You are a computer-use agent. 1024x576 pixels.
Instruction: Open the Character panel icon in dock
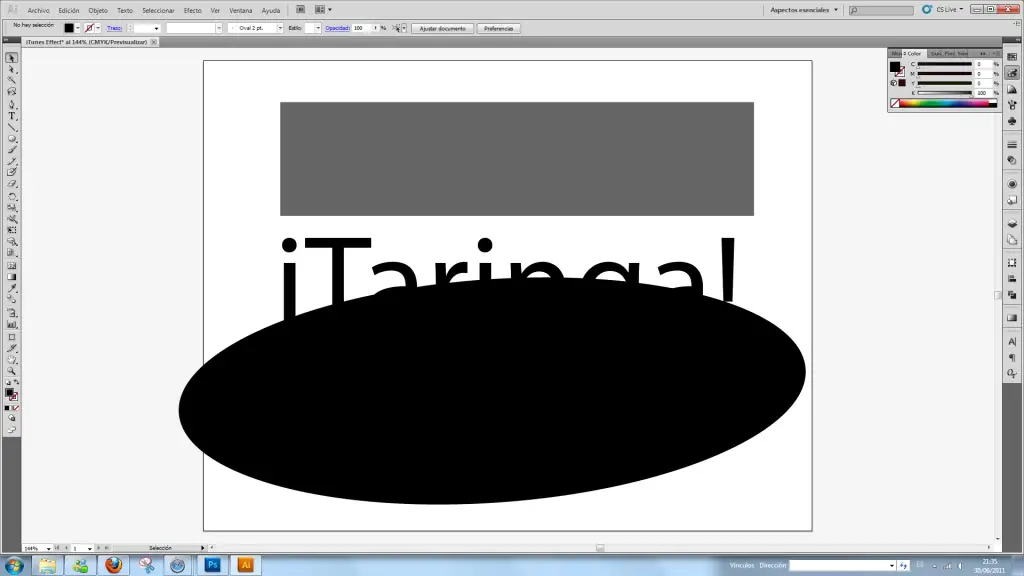tap(1012, 342)
